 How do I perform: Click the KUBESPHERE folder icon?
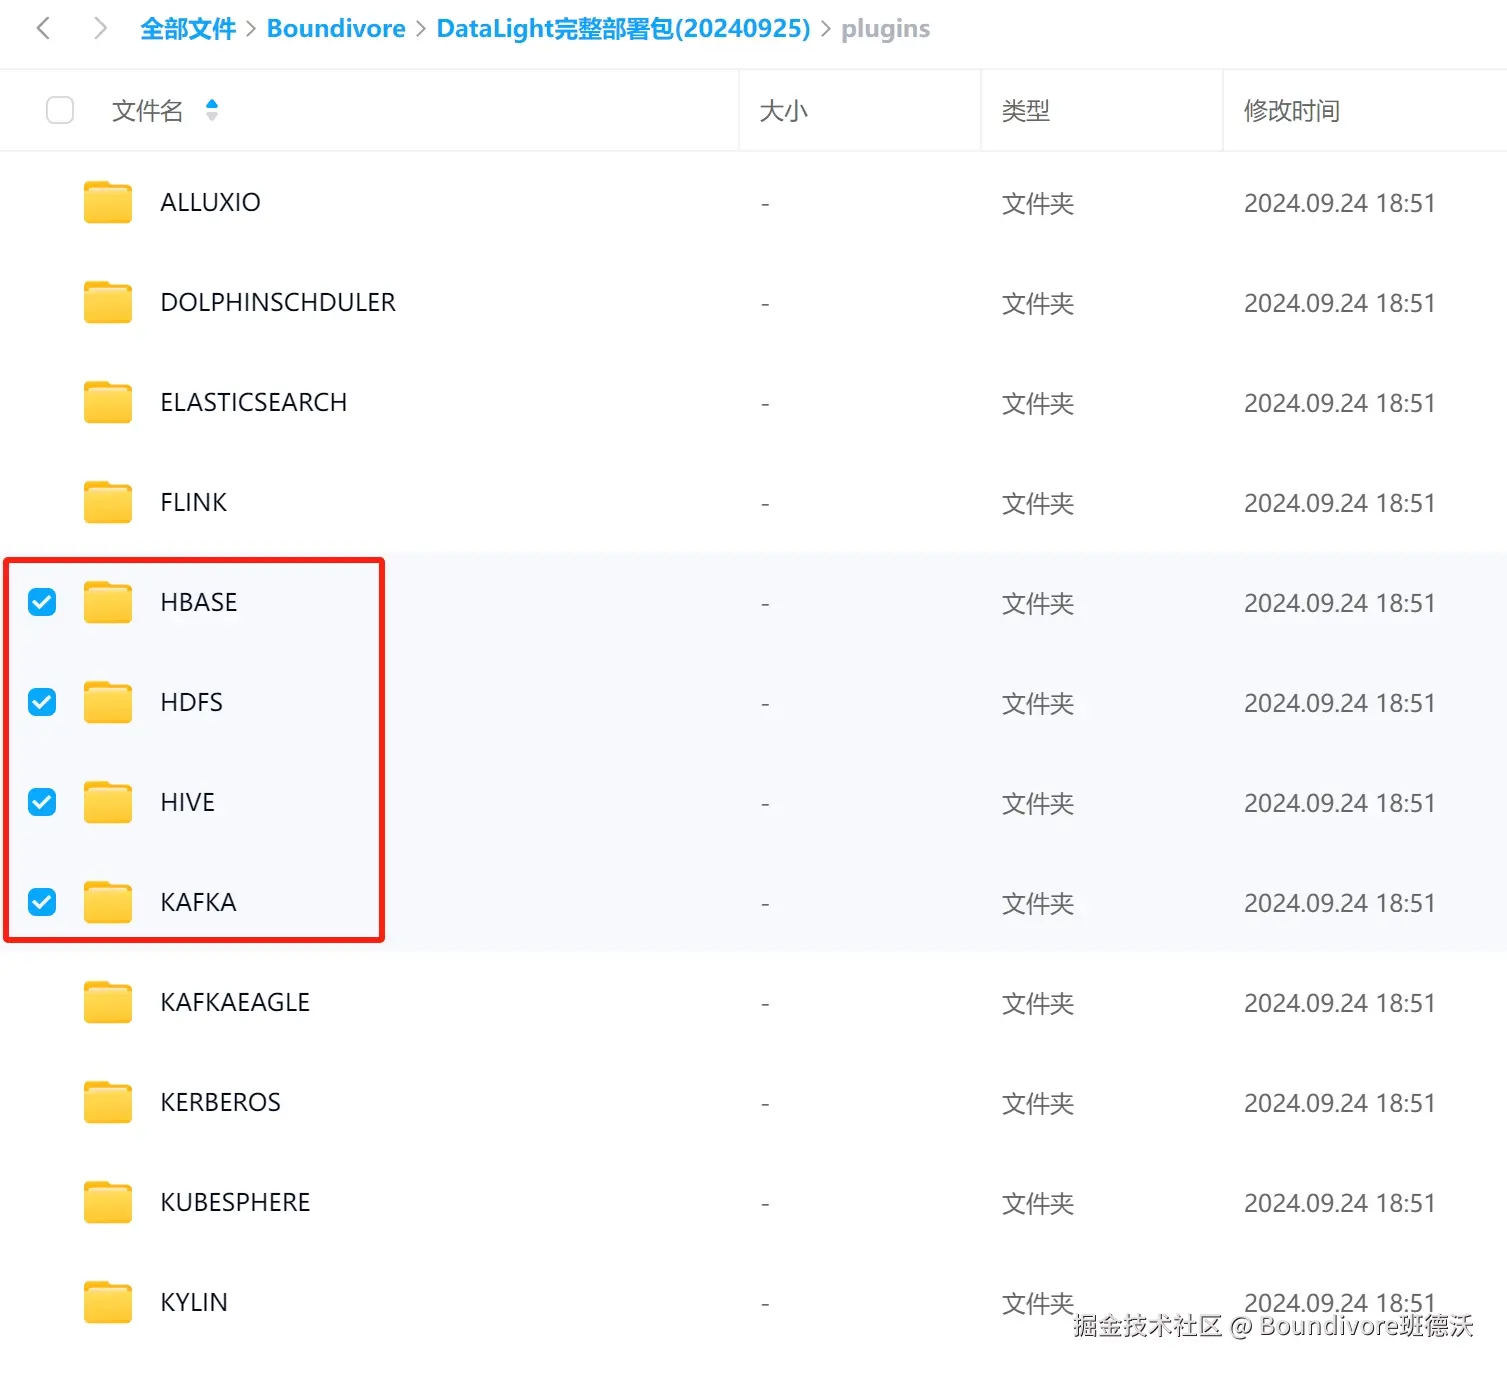(108, 1202)
